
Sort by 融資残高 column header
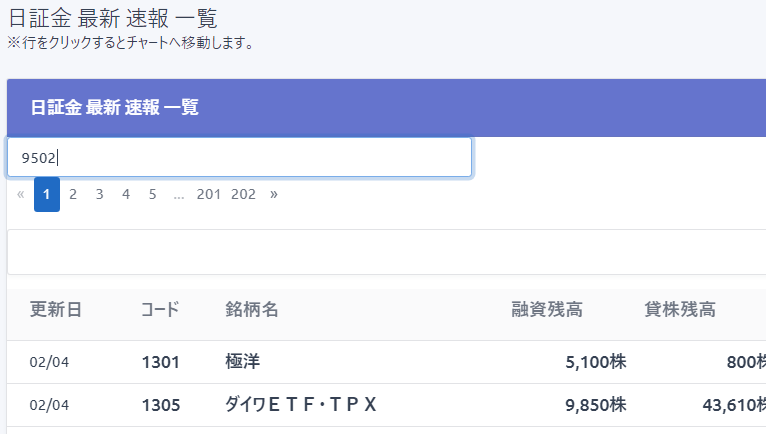pyautogui.click(x=546, y=310)
